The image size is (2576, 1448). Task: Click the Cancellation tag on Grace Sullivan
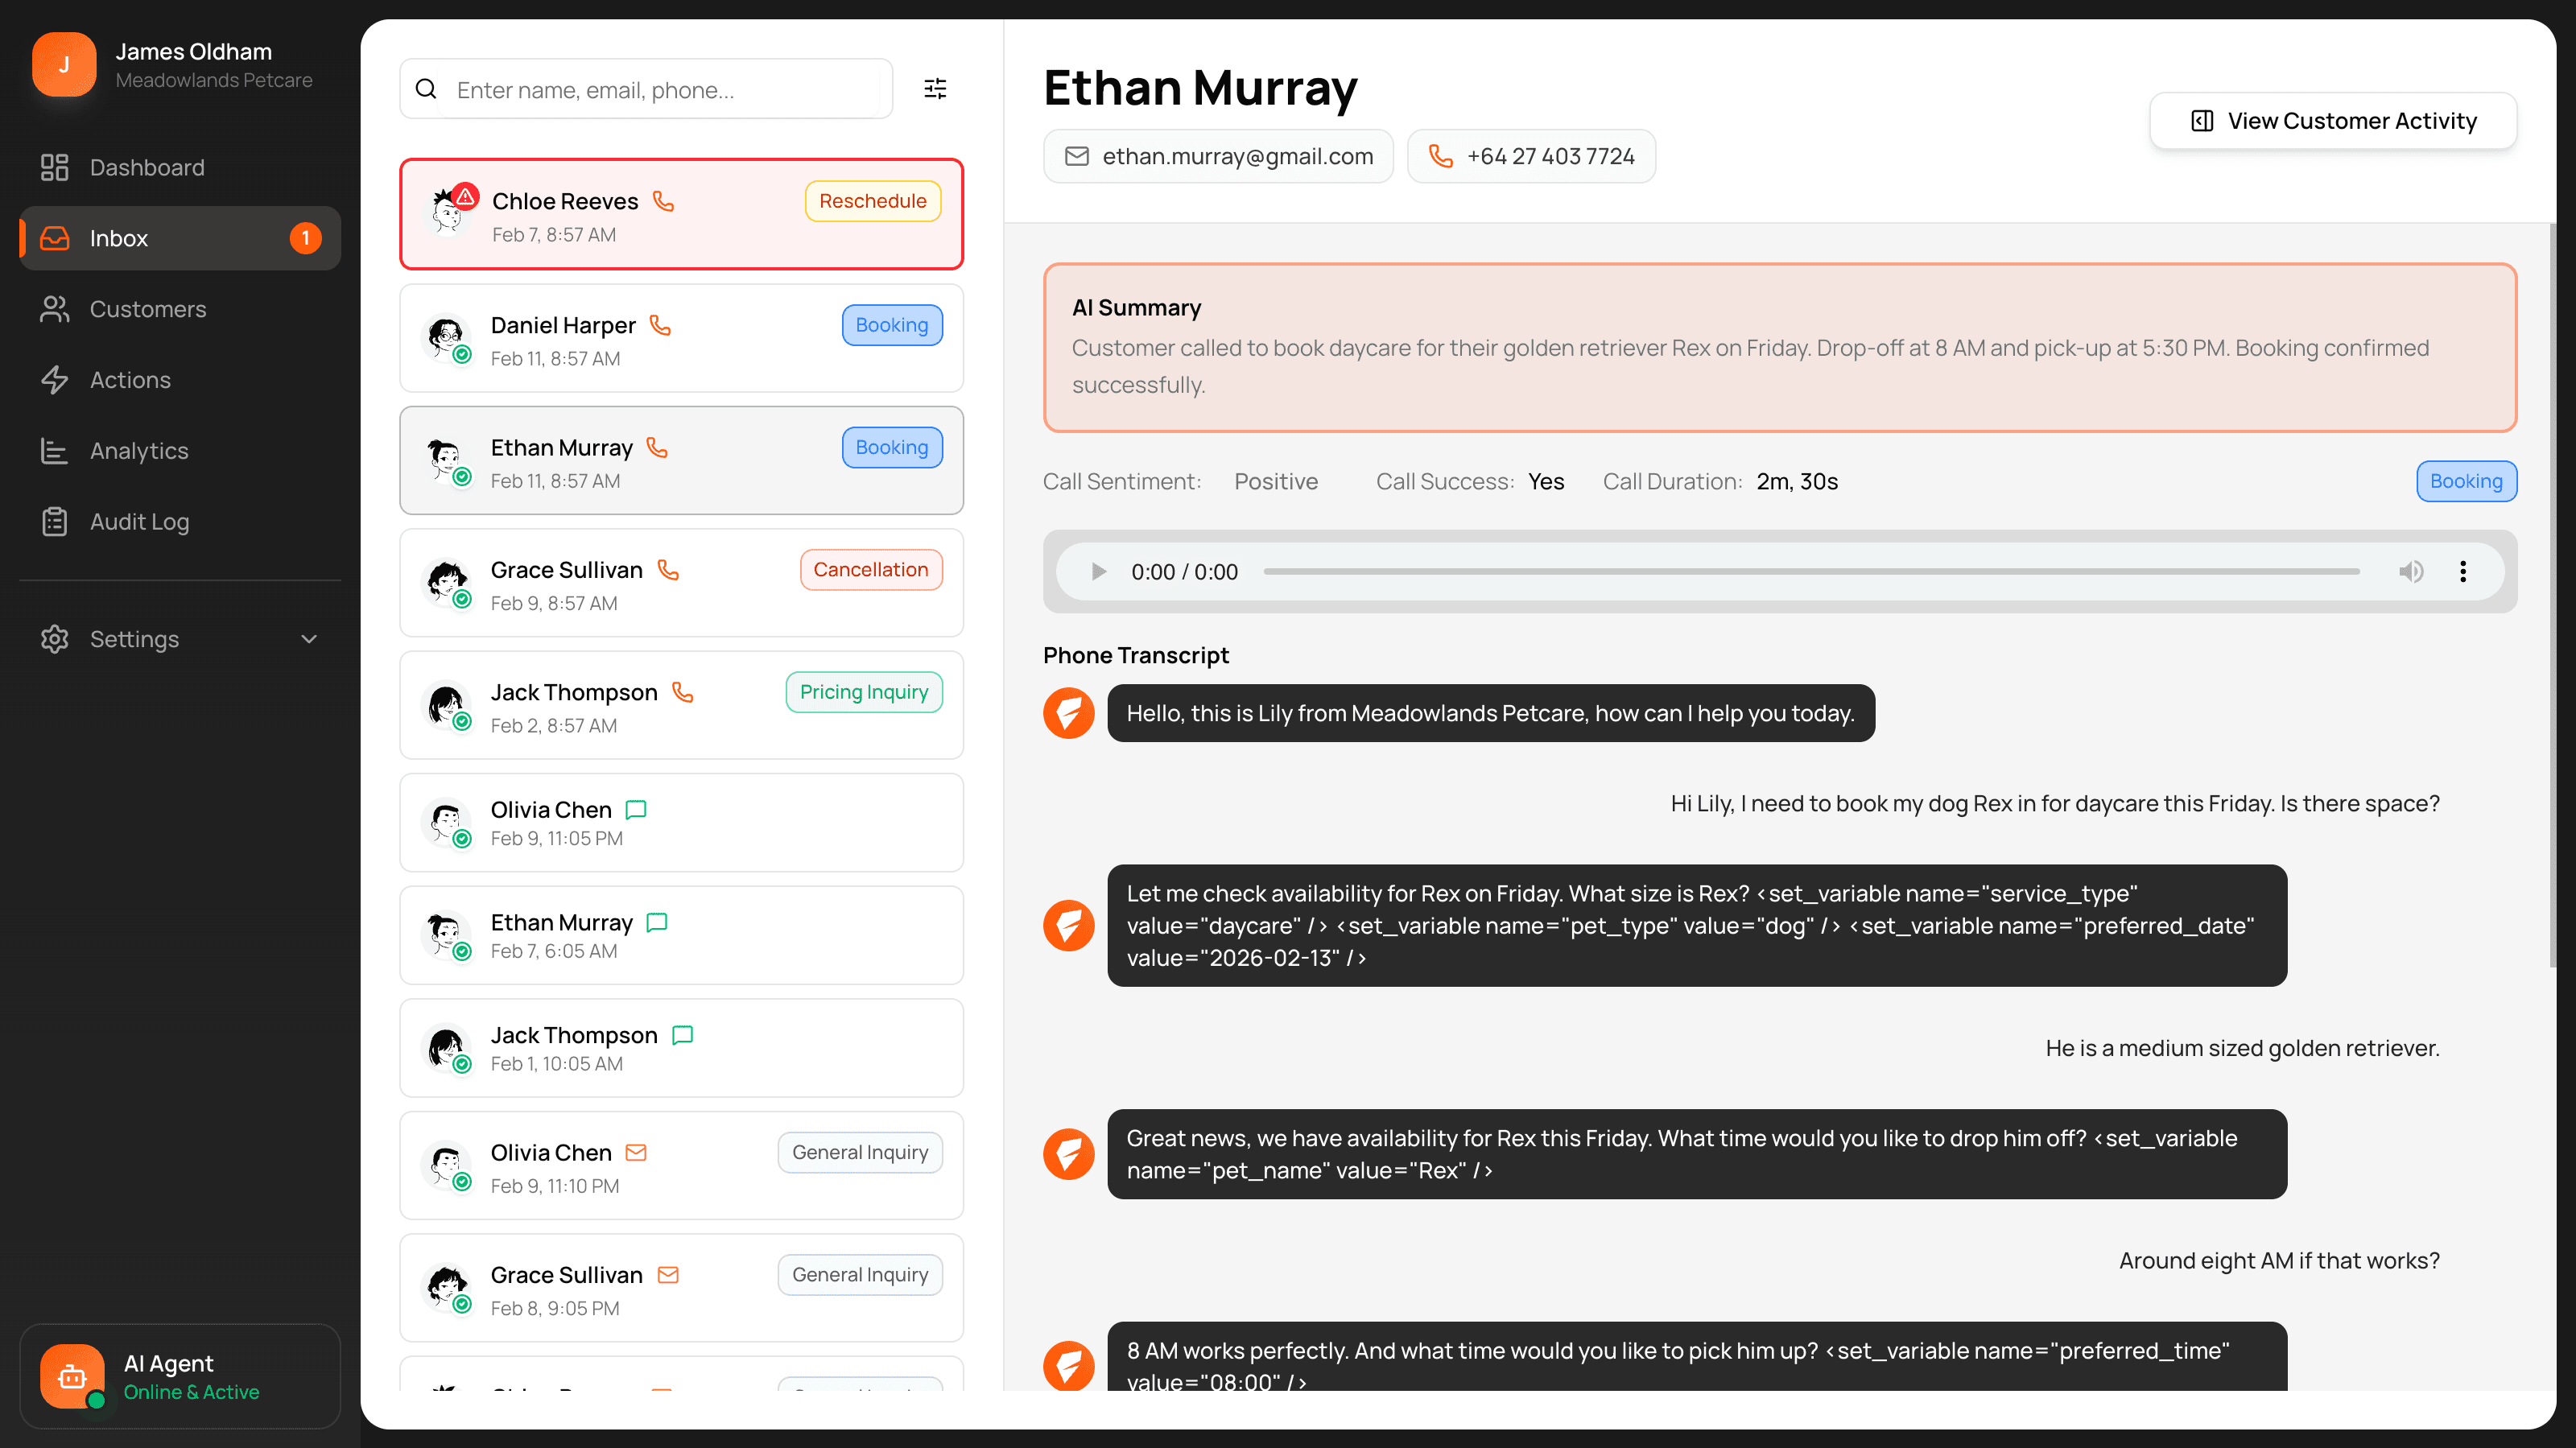pyautogui.click(x=870, y=570)
